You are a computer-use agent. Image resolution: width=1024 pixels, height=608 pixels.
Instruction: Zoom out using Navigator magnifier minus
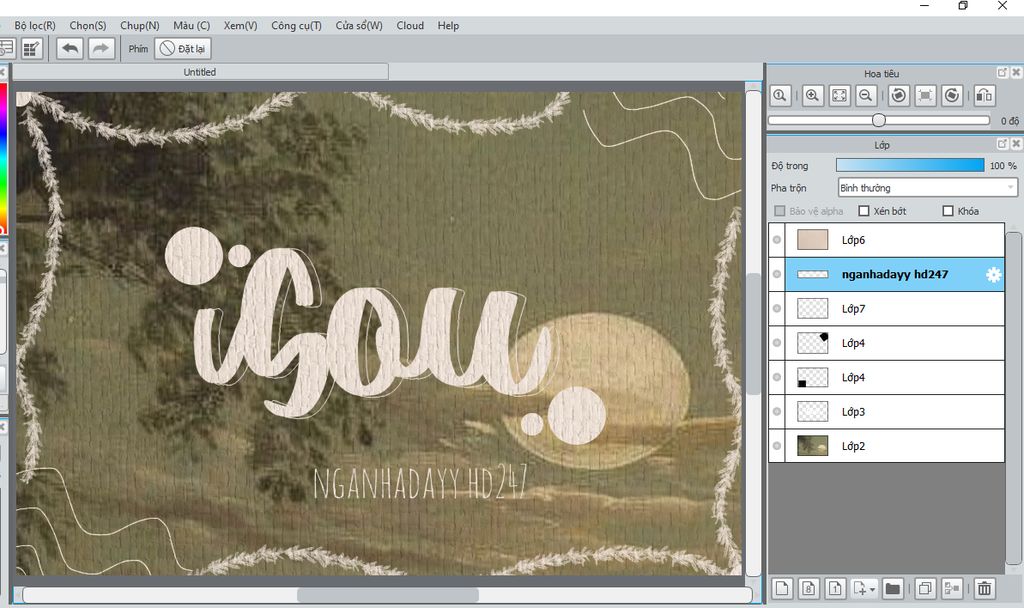[865, 95]
